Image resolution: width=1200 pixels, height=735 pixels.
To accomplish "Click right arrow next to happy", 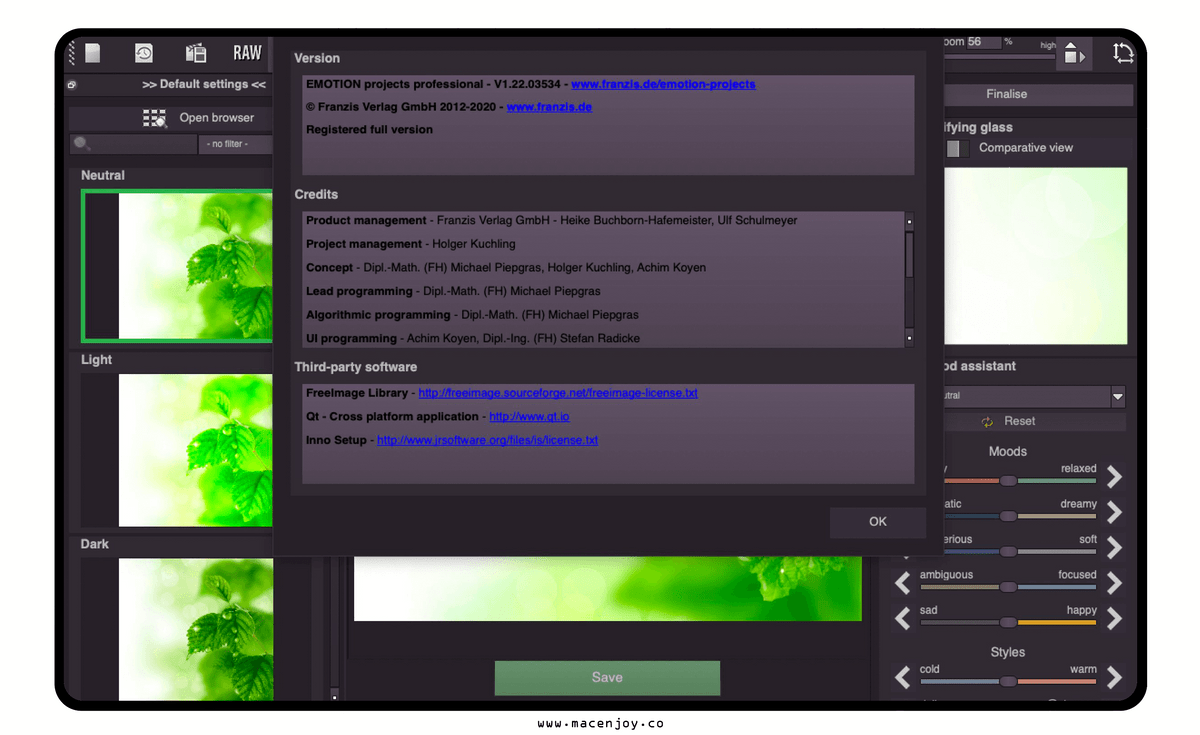I will coord(1114,618).
